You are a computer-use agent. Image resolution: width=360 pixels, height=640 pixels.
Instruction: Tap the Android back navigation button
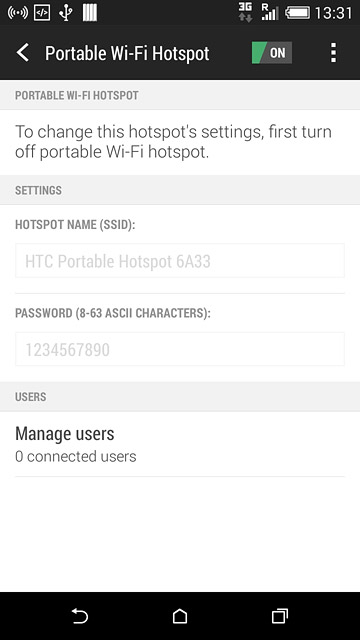tap(80, 616)
